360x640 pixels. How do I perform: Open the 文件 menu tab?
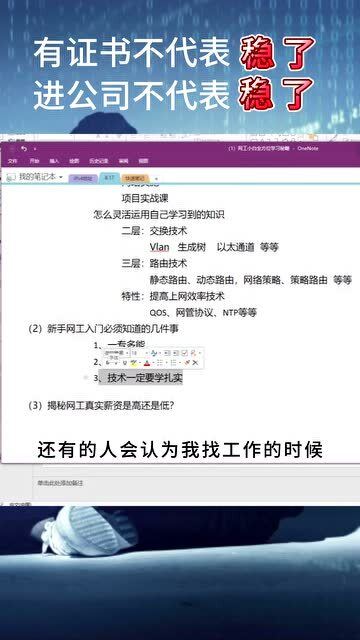tap(13, 161)
